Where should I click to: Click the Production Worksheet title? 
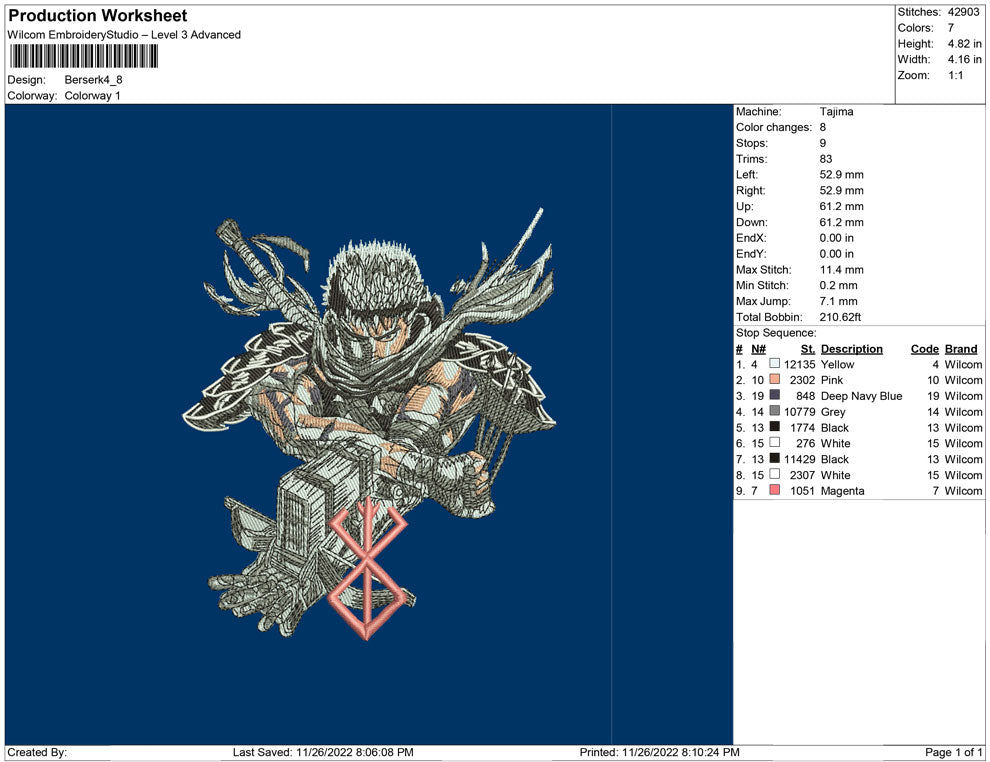[97, 16]
